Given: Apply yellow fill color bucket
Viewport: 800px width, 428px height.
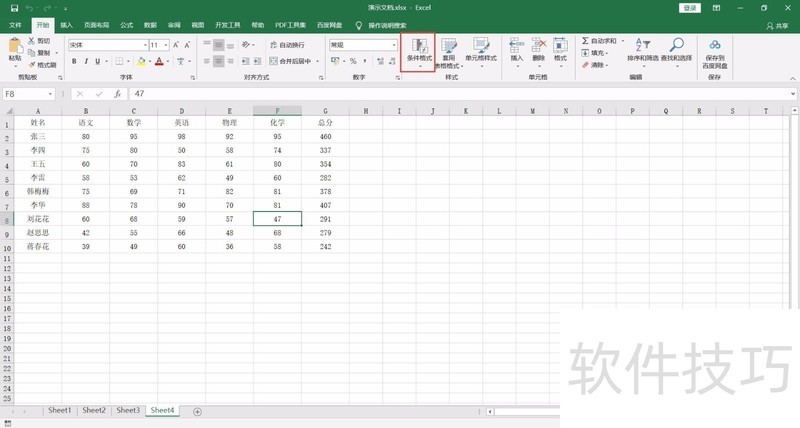Looking at the screenshot, I should click(142, 61).
